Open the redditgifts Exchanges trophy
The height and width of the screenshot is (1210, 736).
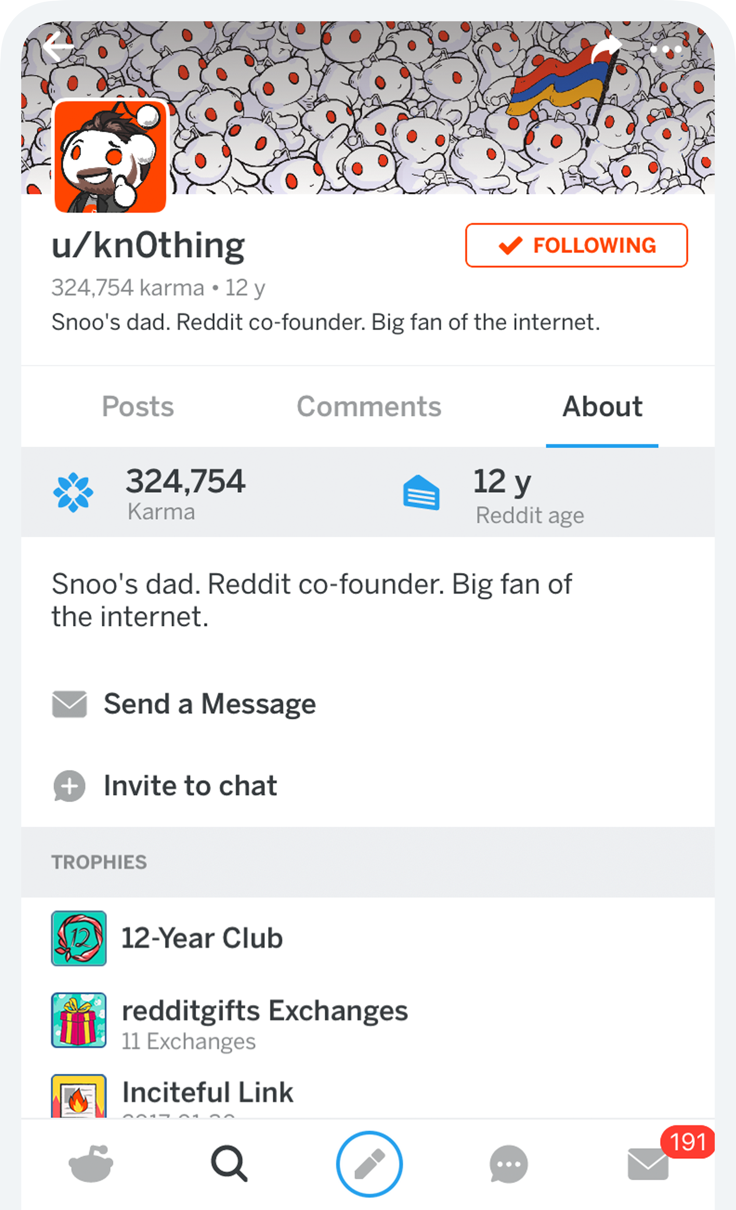(x=264, y=1011)
